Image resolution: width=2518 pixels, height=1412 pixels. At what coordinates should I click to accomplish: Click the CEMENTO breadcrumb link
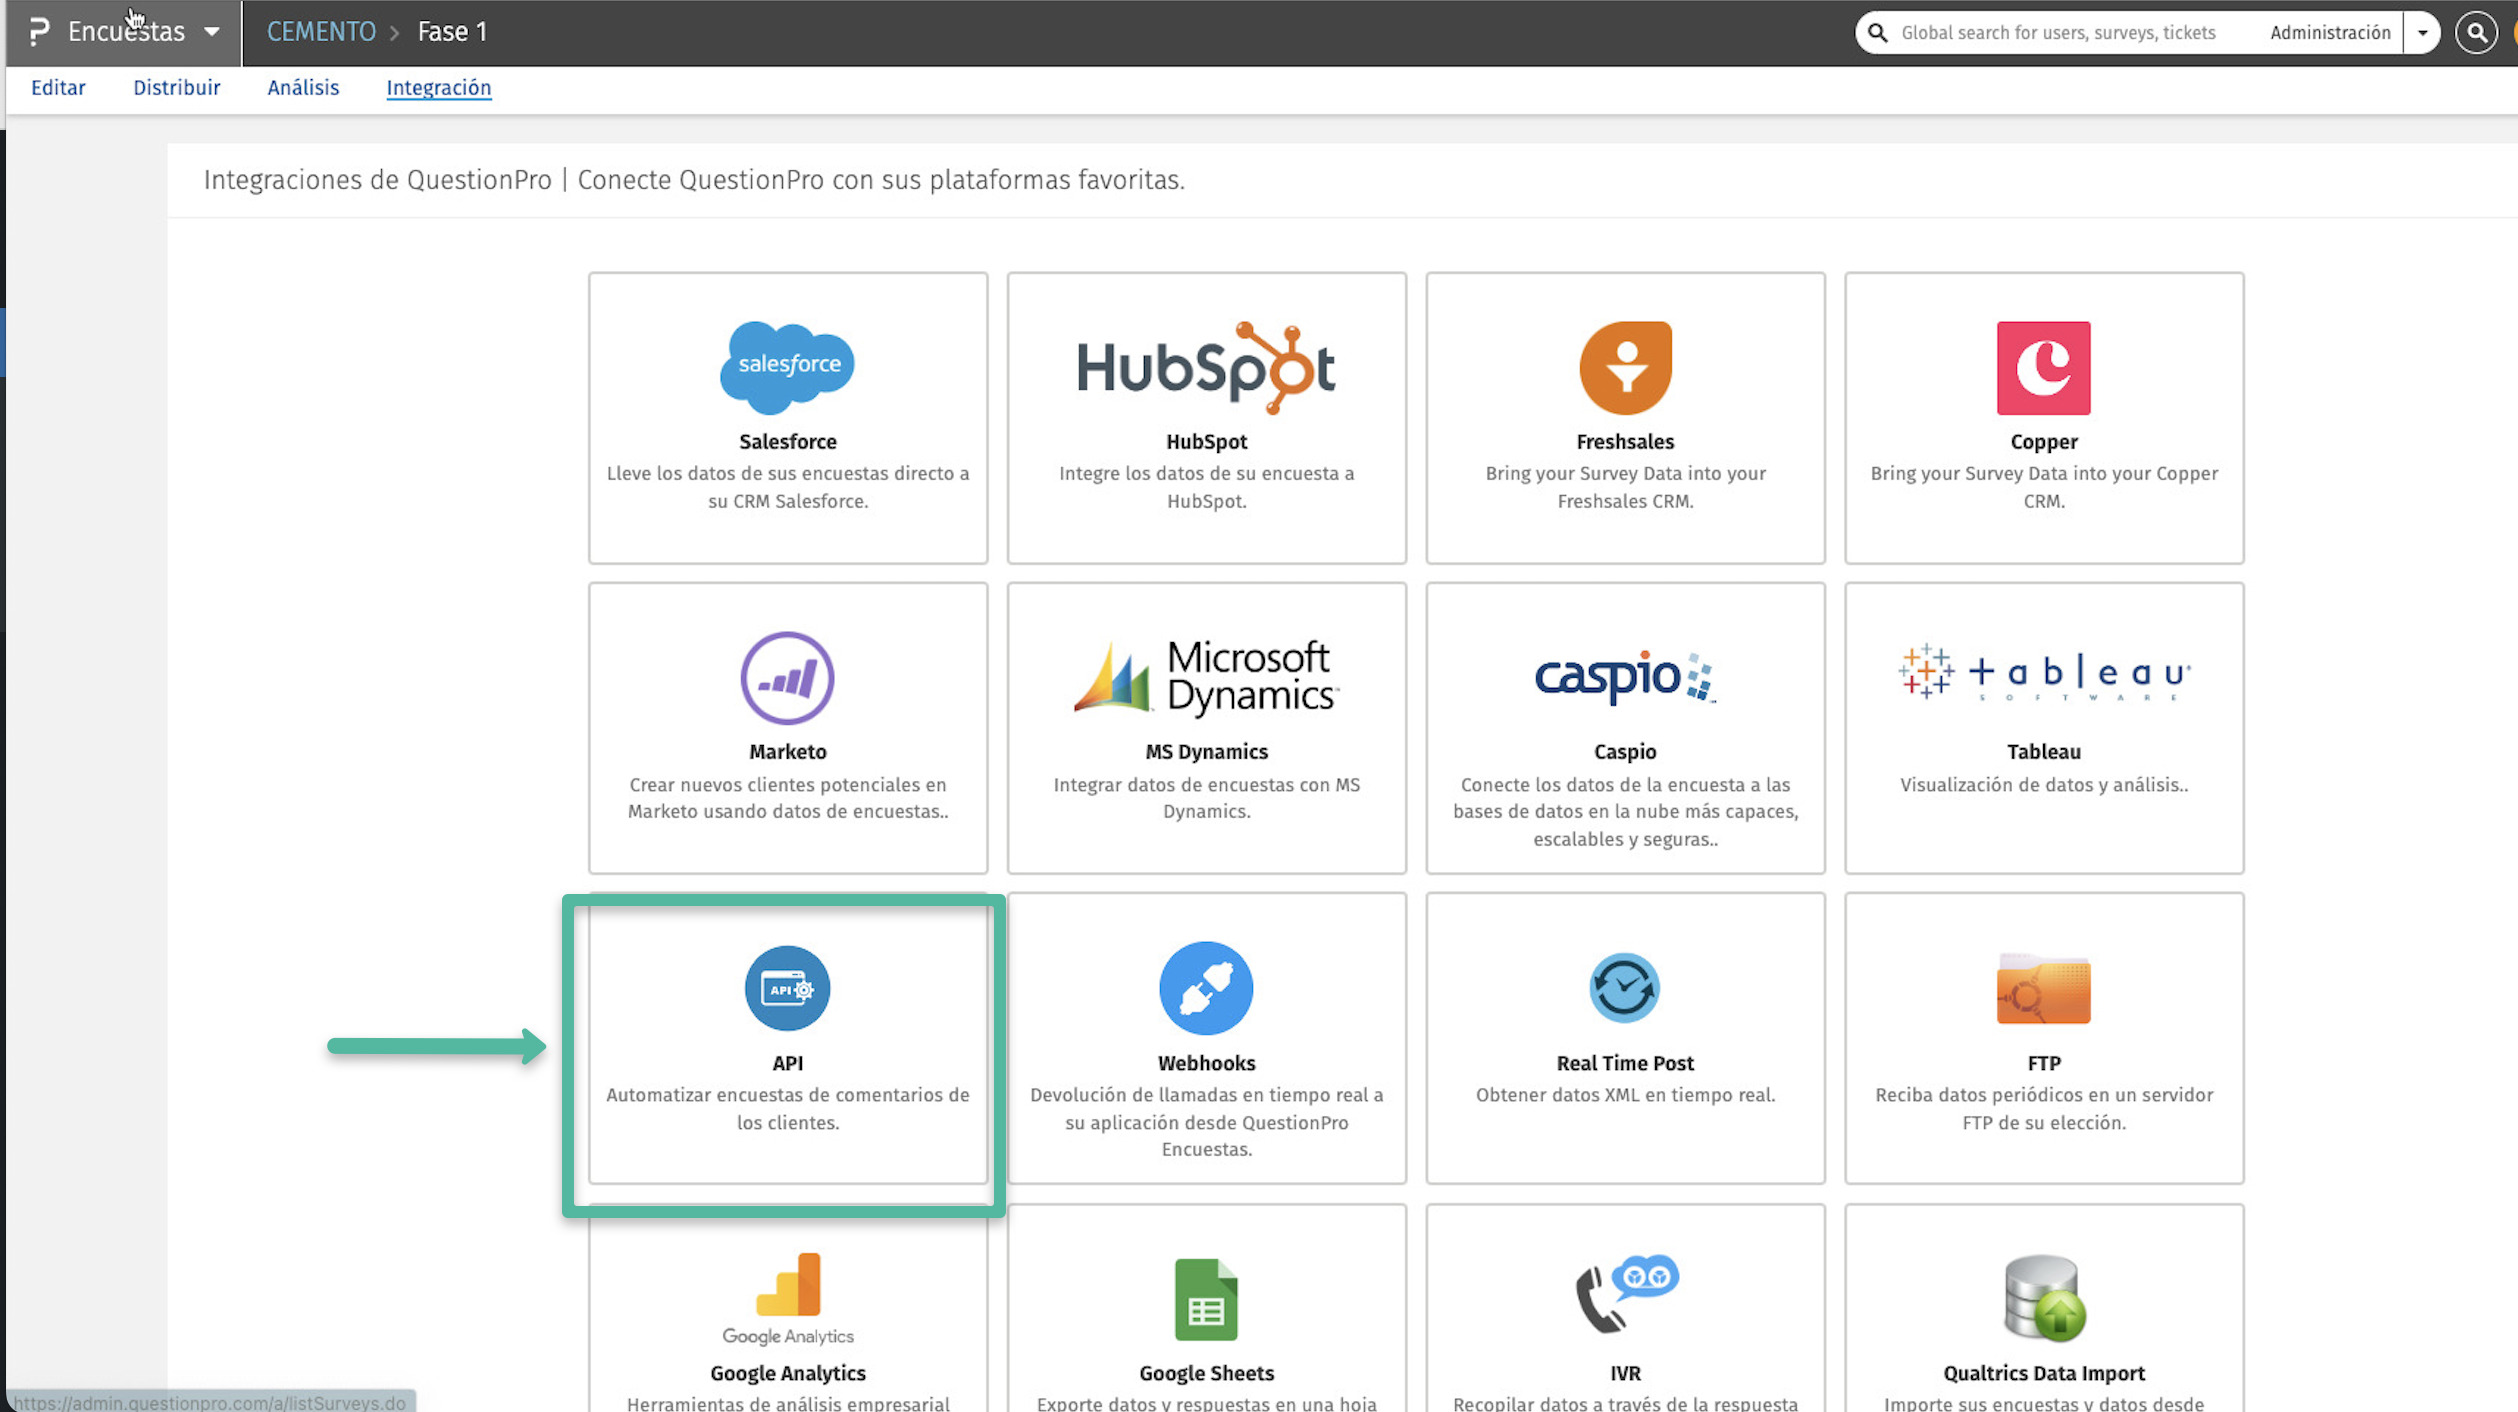[x=321, y=32]
